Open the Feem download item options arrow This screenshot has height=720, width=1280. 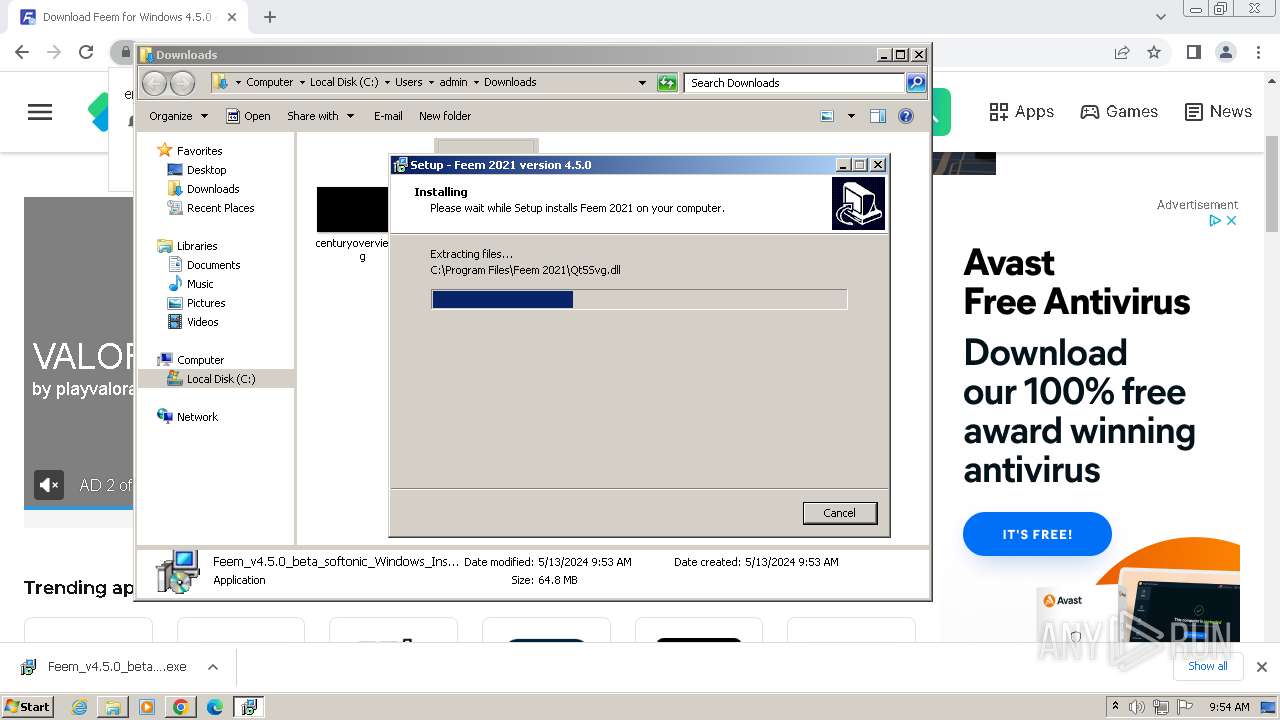click(x=213, y=667)
